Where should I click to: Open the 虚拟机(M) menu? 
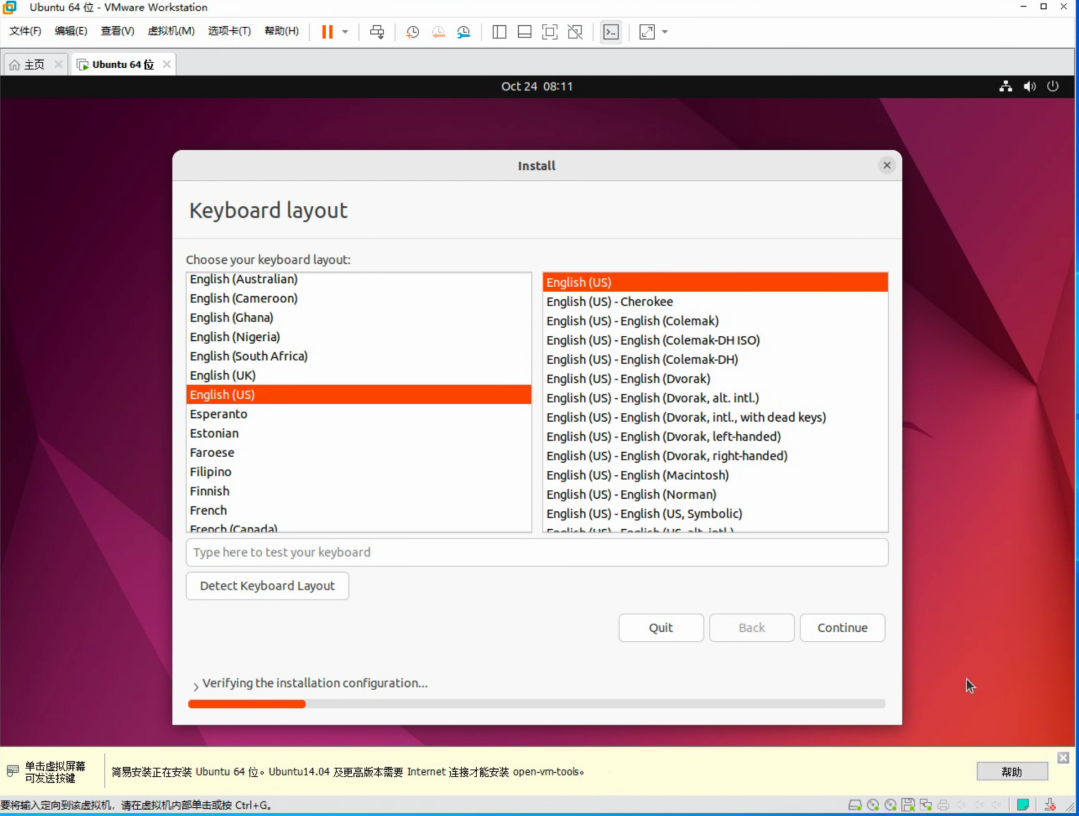tap(171, 31)
